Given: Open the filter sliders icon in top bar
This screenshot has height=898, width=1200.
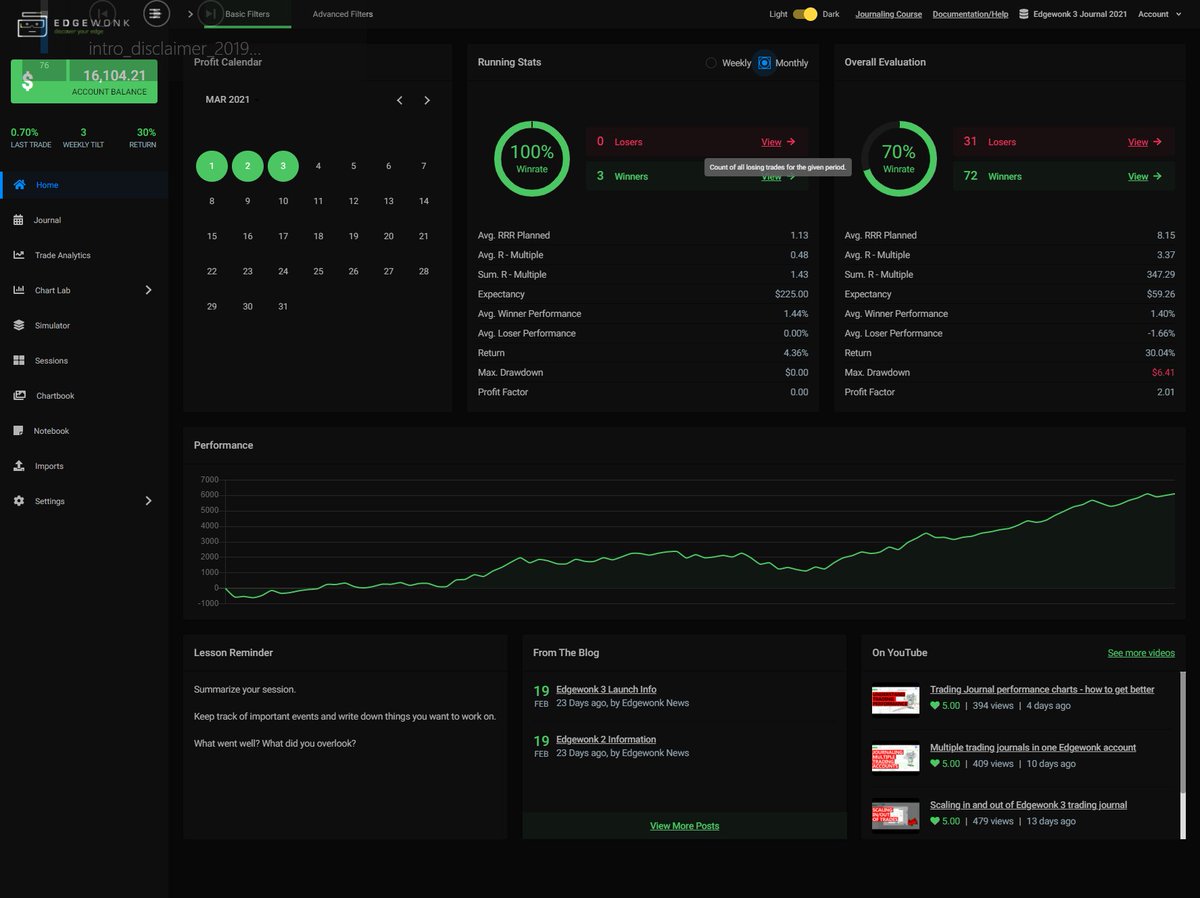Looking at the screenshot, I should (x=157, y=13).
